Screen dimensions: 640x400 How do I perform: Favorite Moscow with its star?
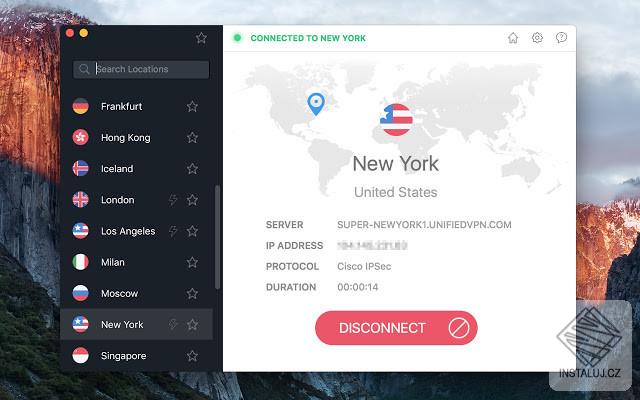192,293
